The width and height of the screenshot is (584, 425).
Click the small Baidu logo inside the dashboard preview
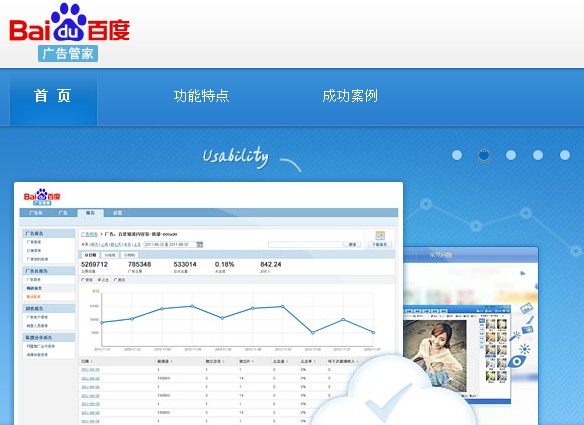click(42, 197)
